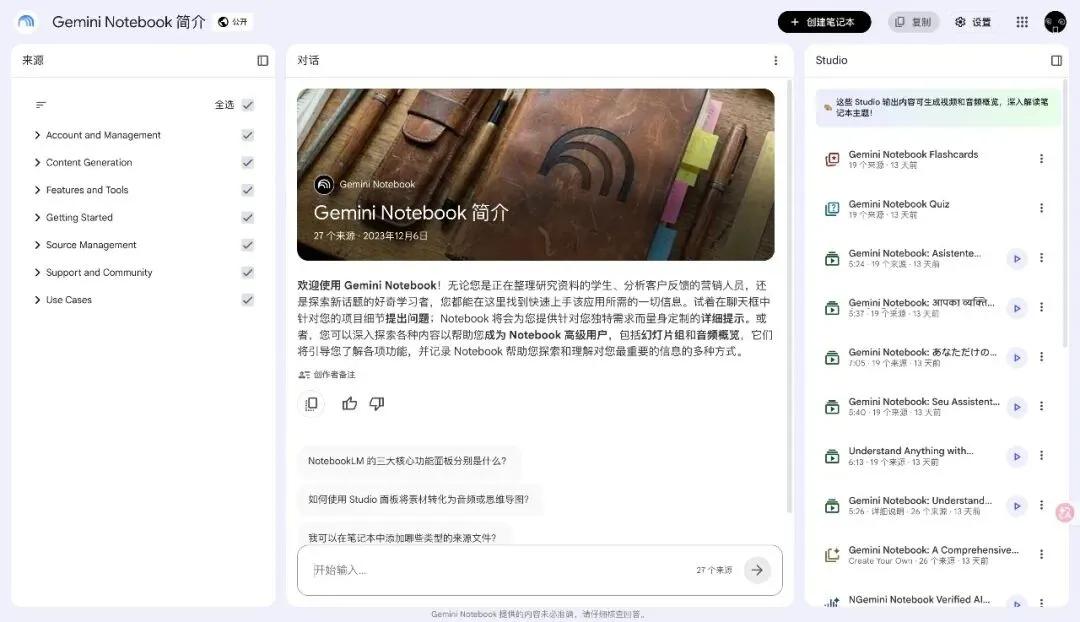Open more options for Hindi audio item

tap(1041, 307)
